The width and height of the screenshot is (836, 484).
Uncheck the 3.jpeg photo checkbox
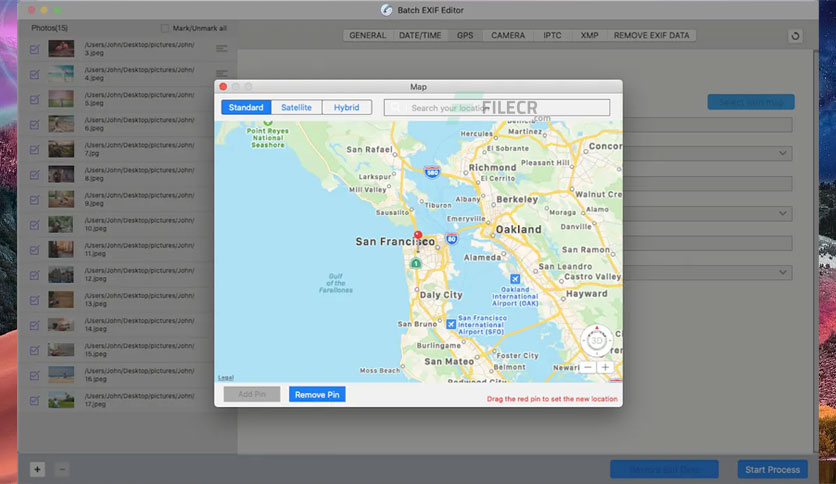pos(35,49)
